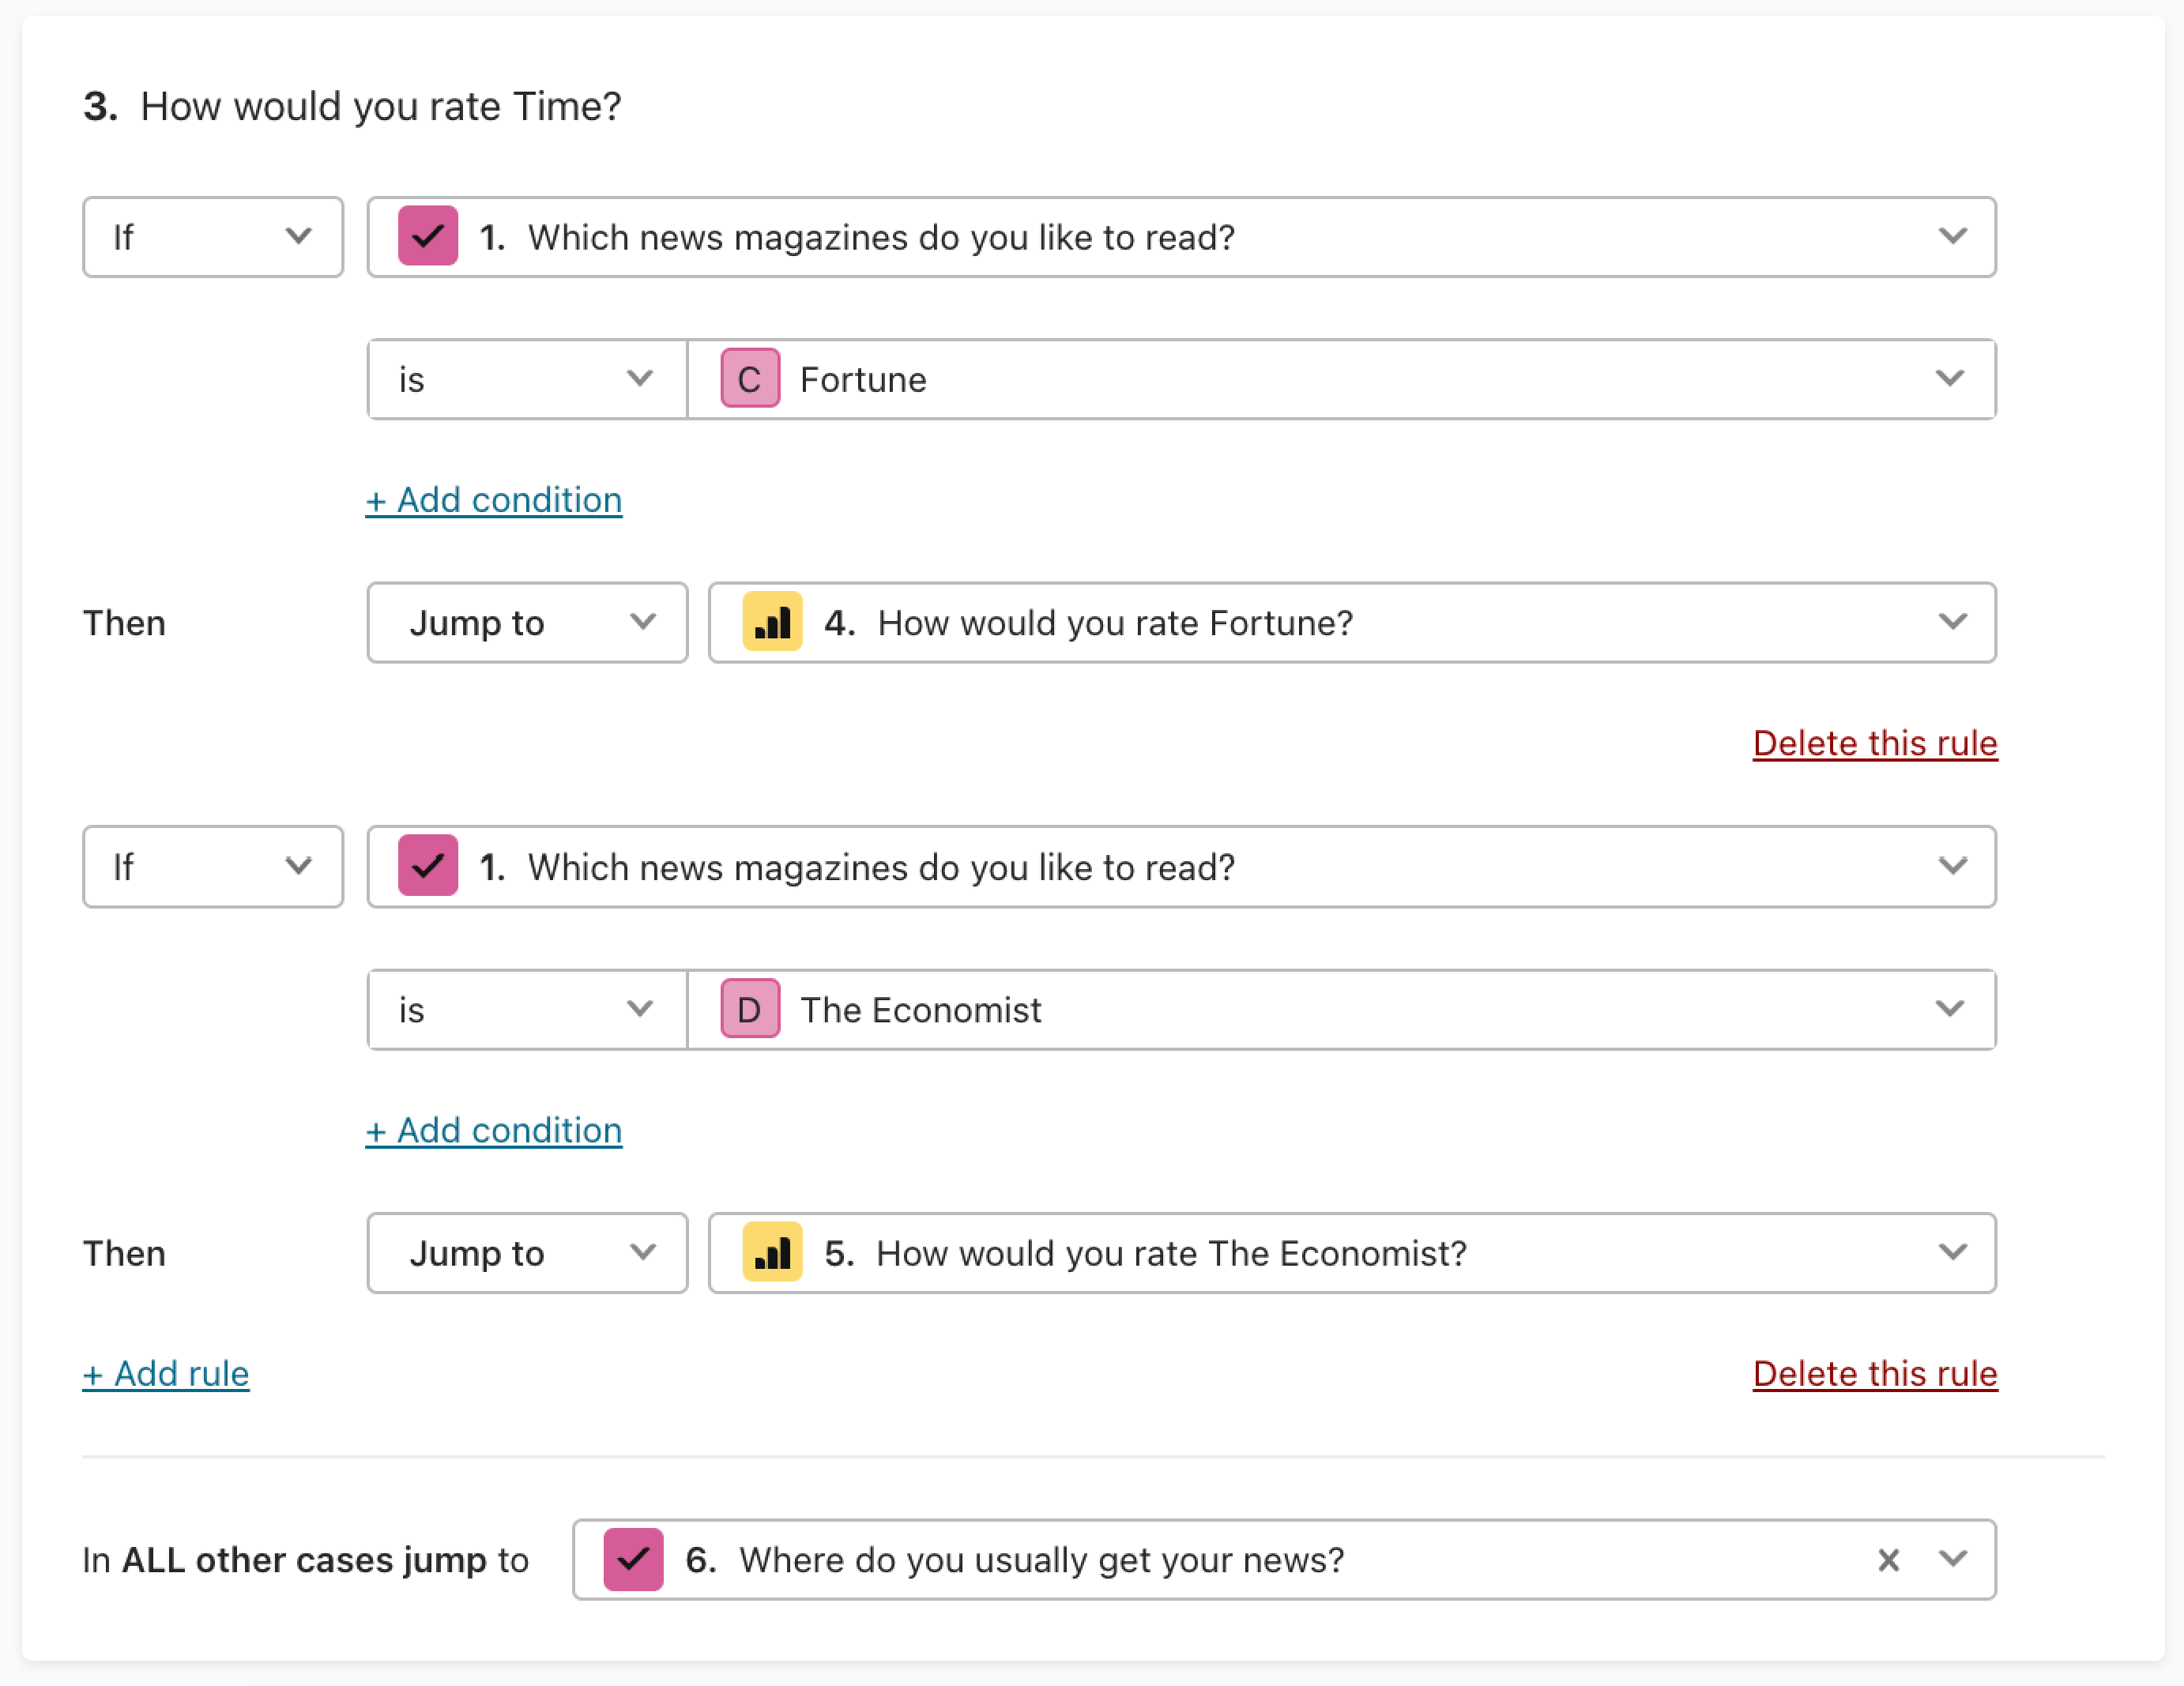Viewport: 2184px width, 1686px height.
Task: Click the Add rule link
Action: 166,1373
